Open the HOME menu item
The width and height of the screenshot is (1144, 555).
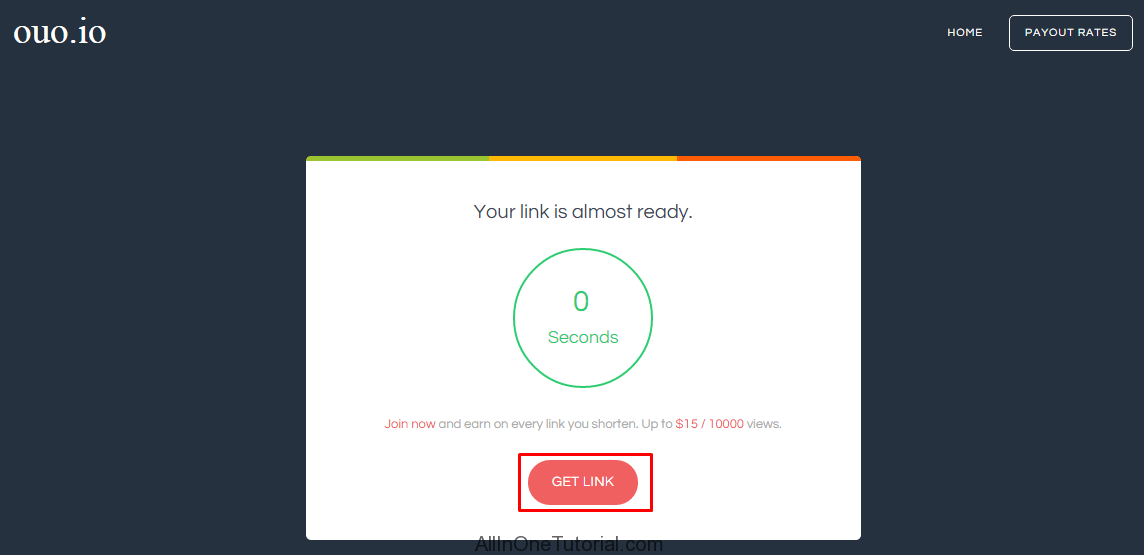pyautogui.click(x=965, y=33)
